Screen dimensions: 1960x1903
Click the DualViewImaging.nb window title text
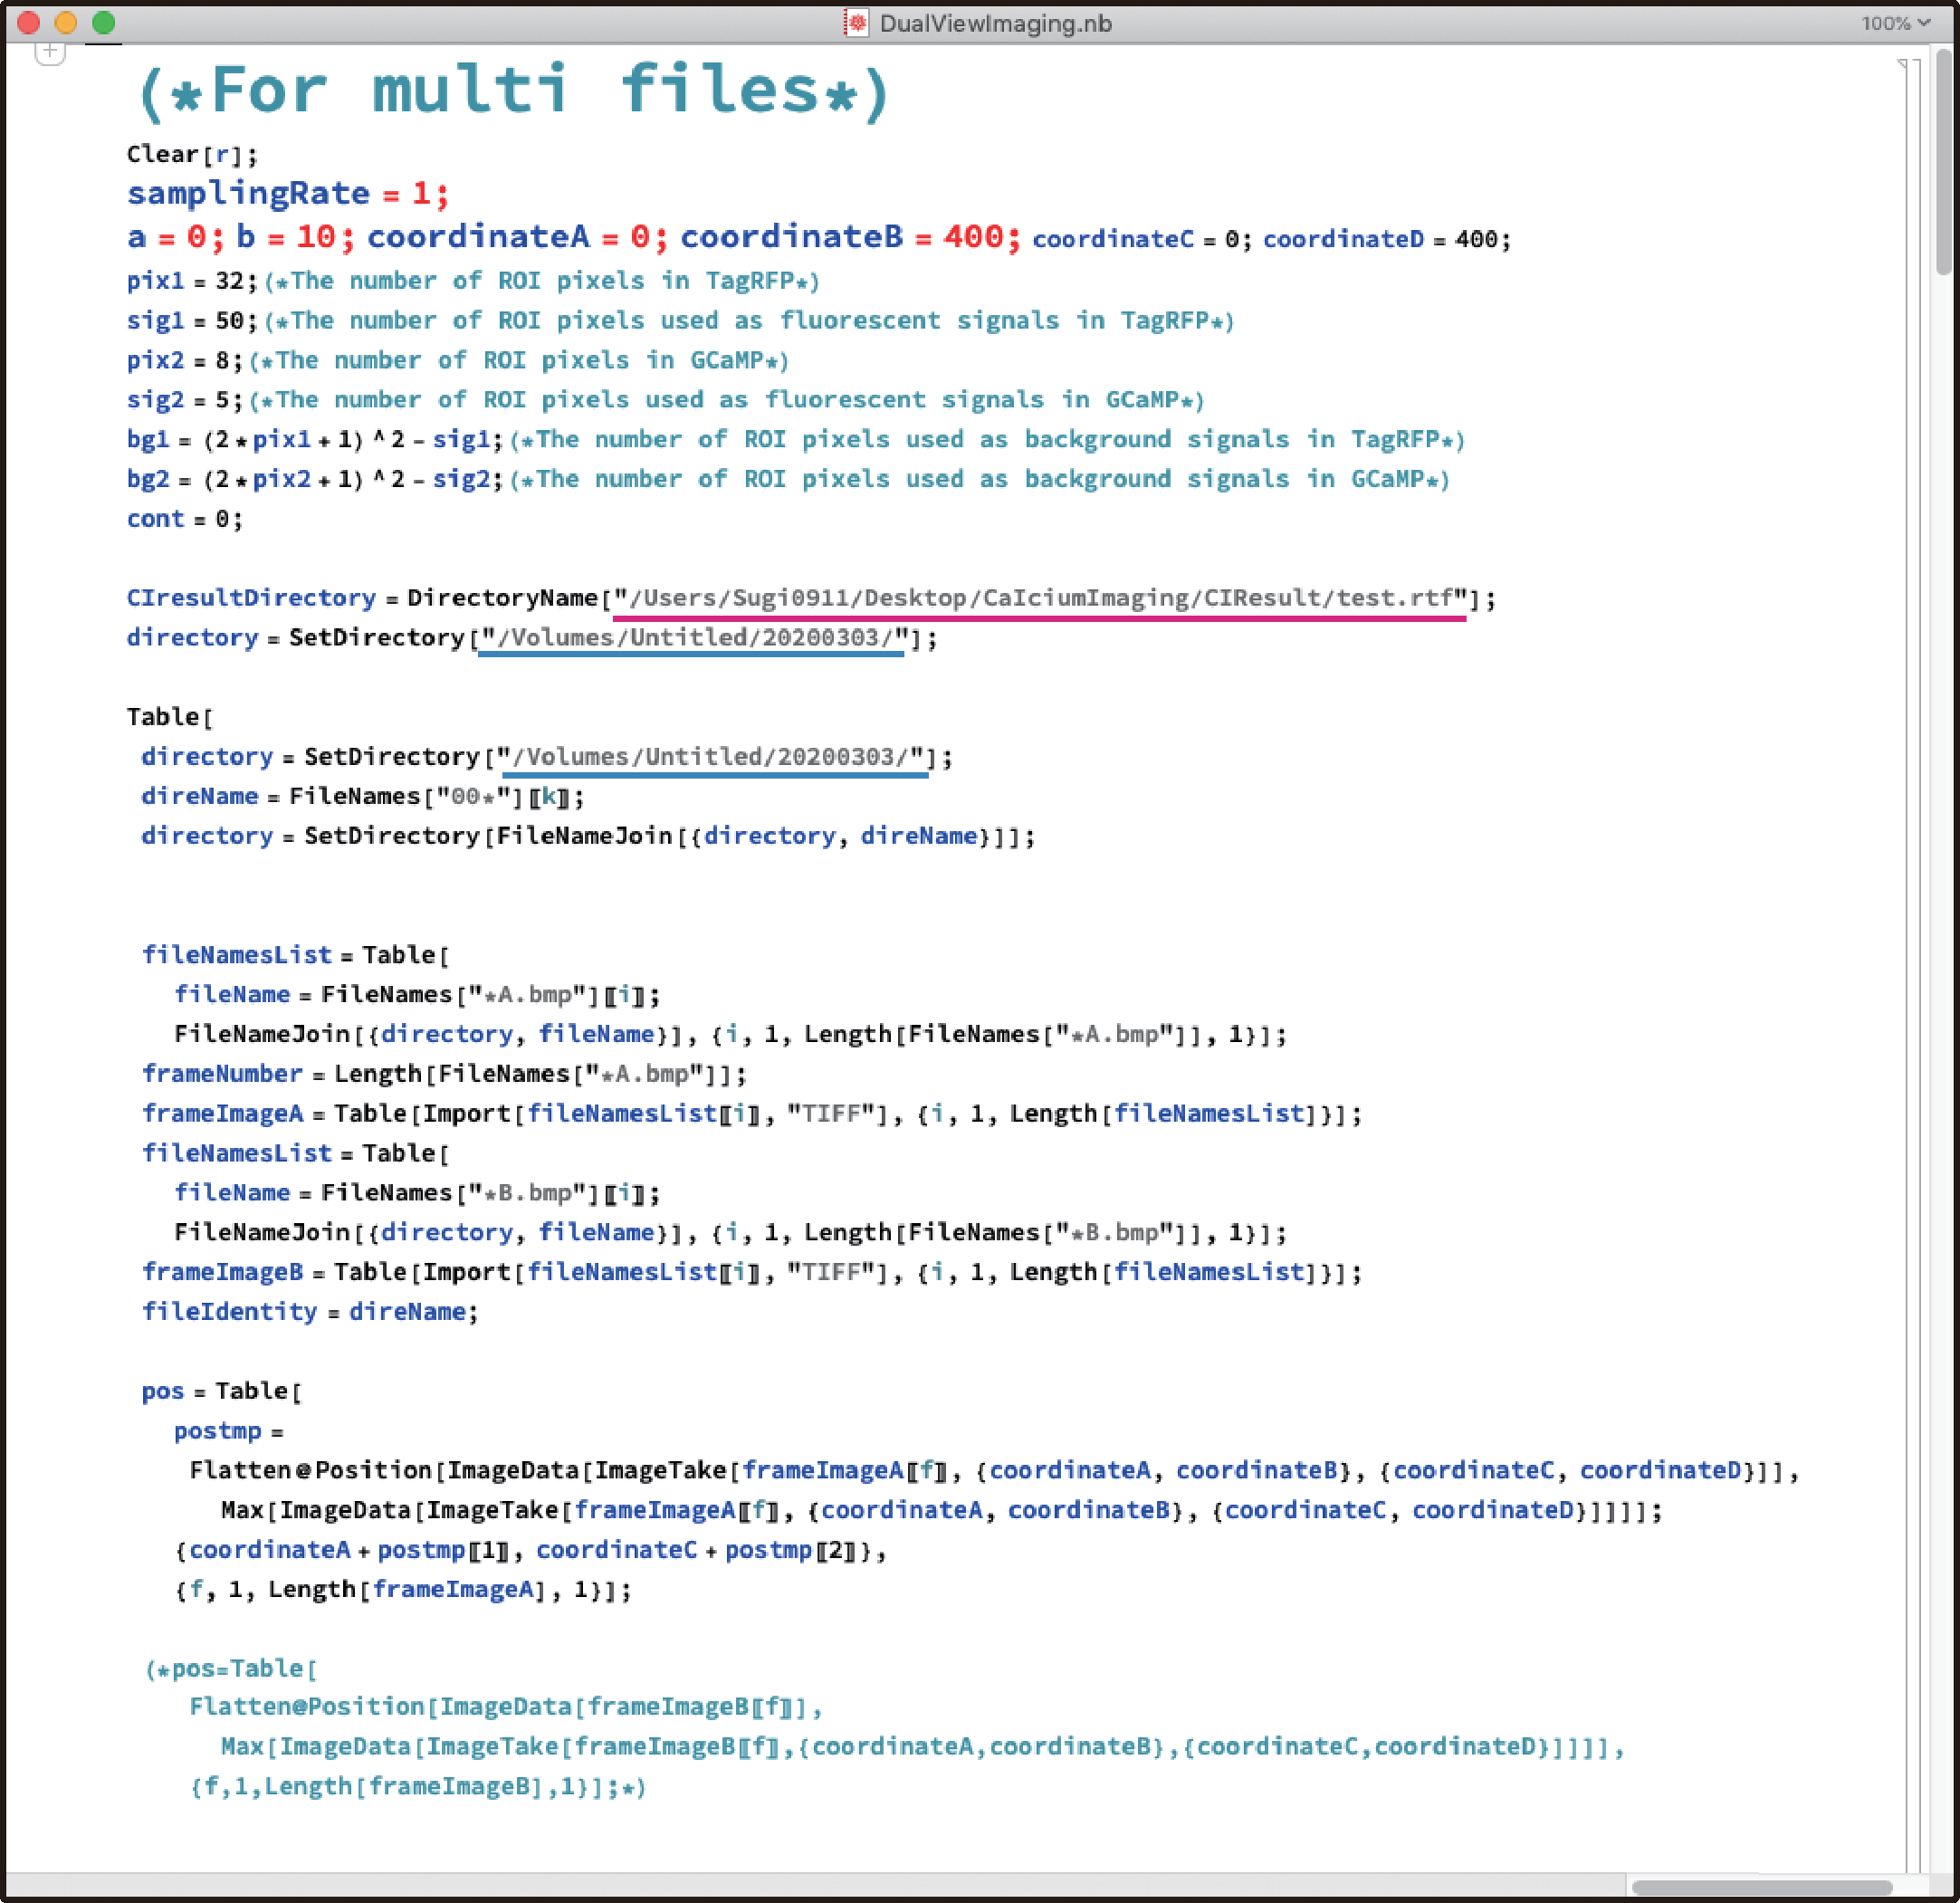995,23
